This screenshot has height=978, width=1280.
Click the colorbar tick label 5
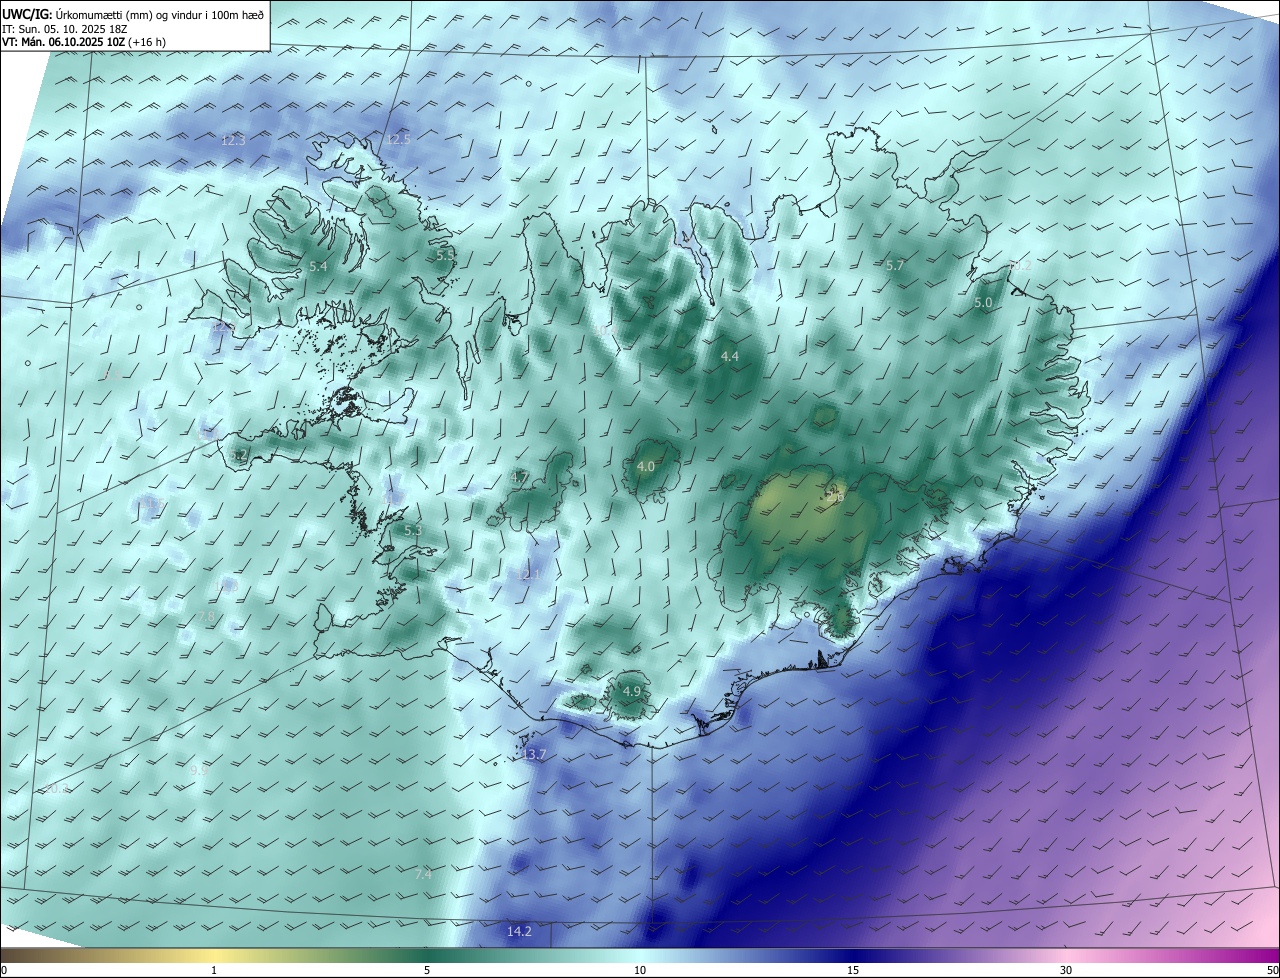point(427,970)
